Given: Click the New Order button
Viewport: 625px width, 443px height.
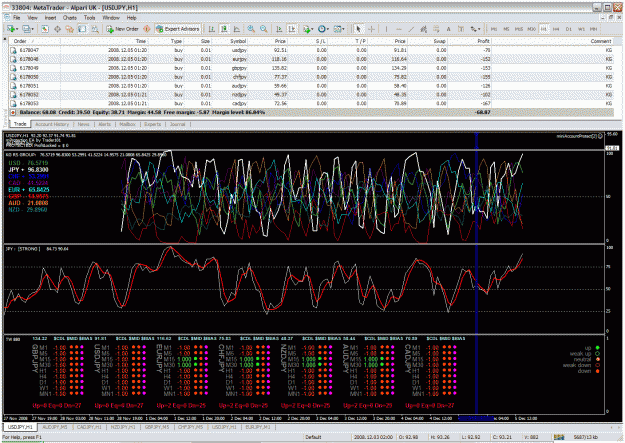Looking at the screenshot, I should coord(122,29).
